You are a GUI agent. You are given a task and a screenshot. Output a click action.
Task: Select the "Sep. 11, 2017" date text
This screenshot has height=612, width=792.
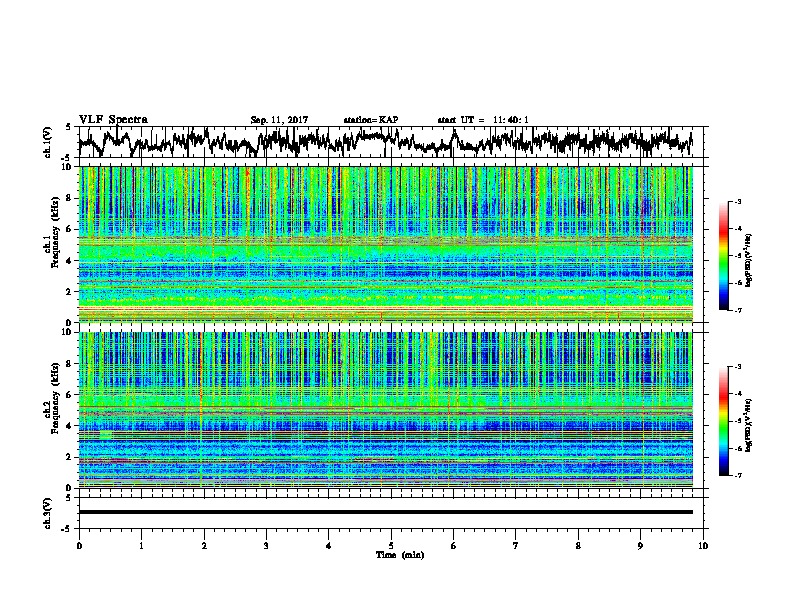pos(279,120)
